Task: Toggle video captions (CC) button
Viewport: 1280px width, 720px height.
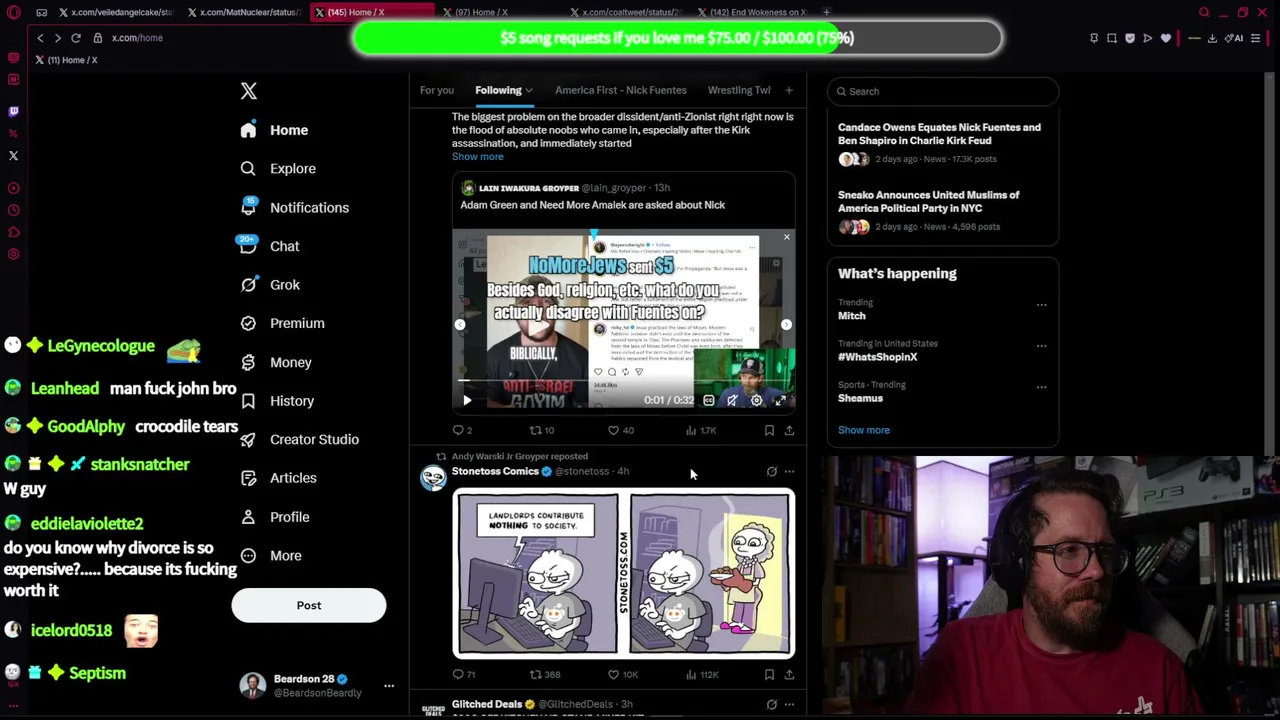Action: [709, 400]
